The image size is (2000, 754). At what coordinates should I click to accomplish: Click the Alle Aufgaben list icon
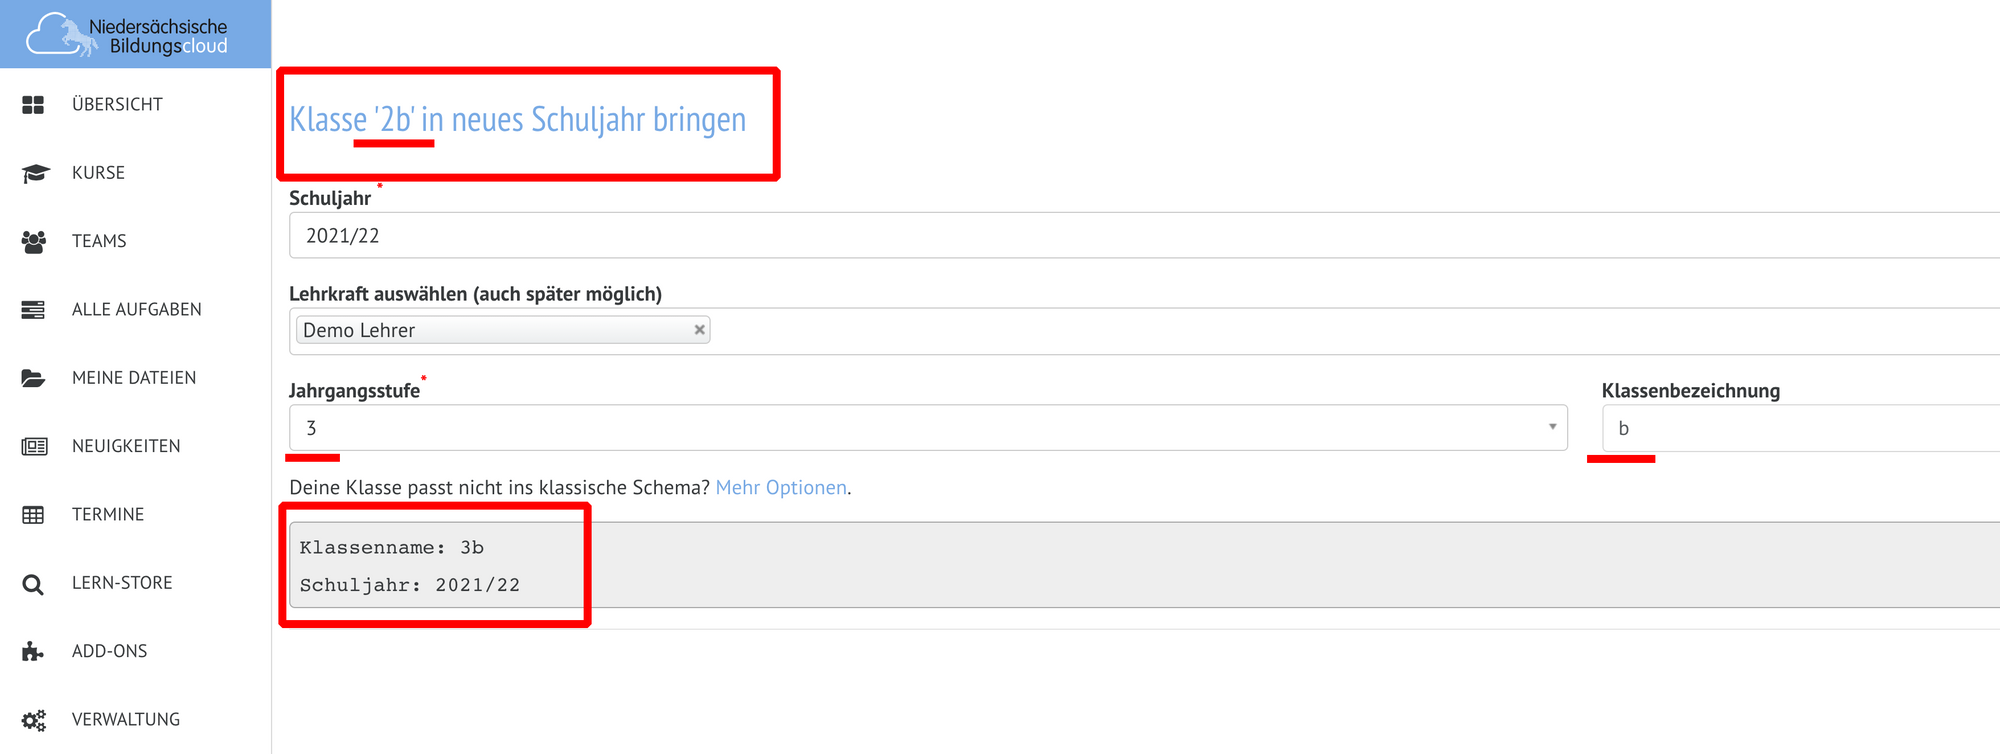(33, 310)
